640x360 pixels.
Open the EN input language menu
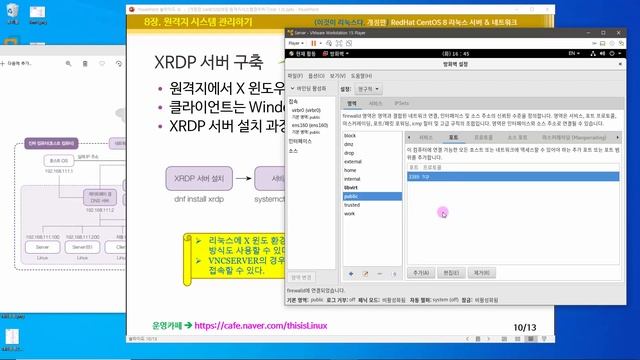click(574, 53)
